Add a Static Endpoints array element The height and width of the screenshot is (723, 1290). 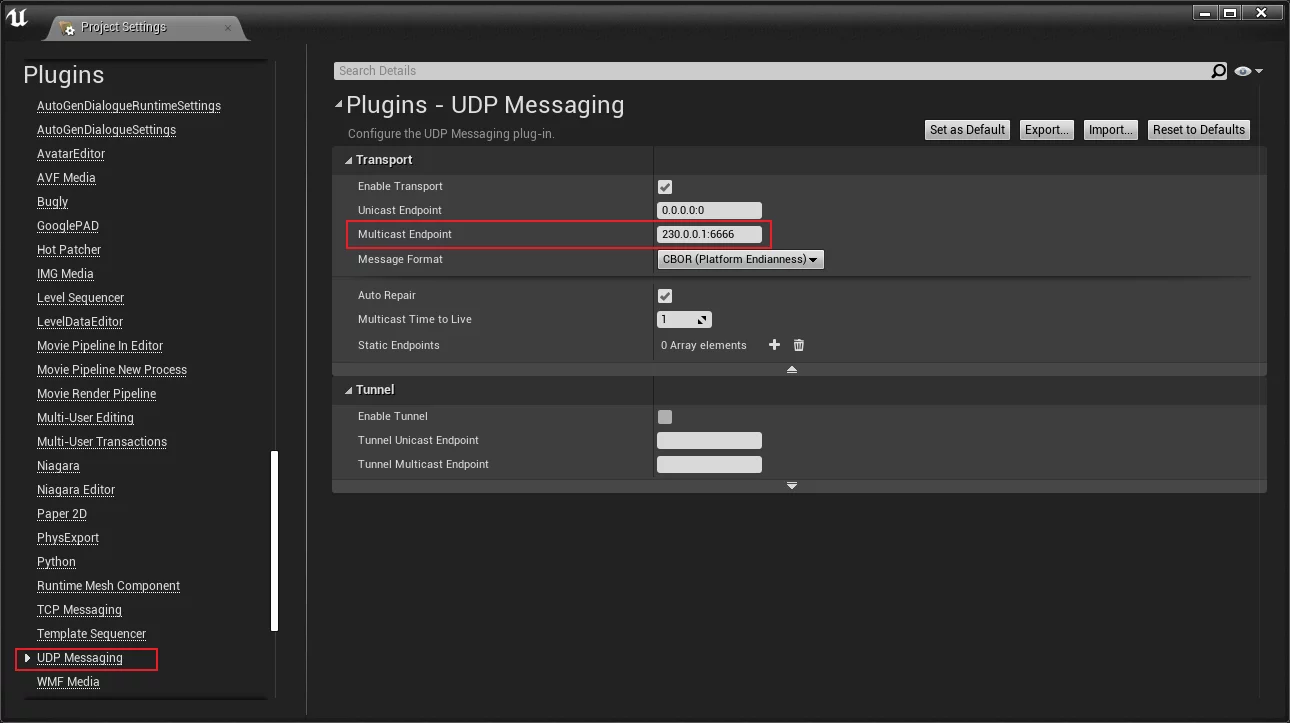774,345
